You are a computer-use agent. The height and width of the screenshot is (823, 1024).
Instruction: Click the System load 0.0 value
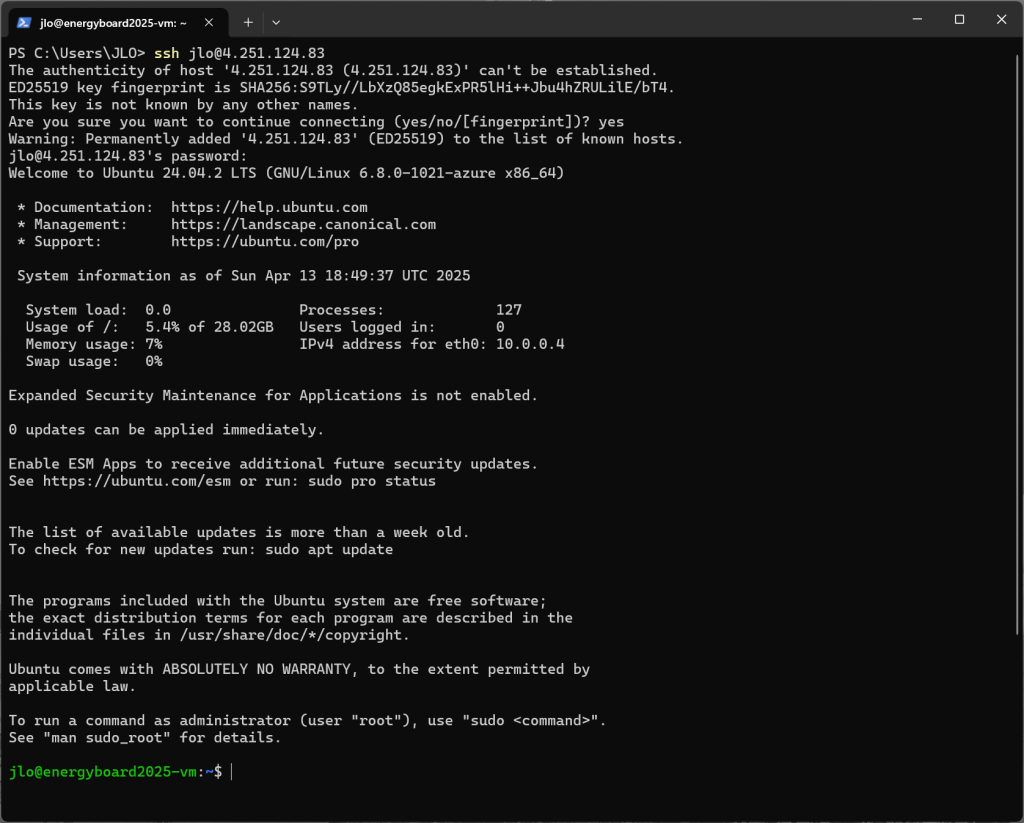click(x=158, y=310)
